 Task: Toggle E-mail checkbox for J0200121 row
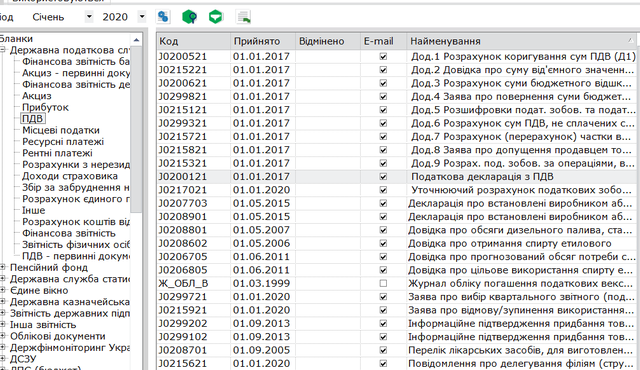click(383, 177)
